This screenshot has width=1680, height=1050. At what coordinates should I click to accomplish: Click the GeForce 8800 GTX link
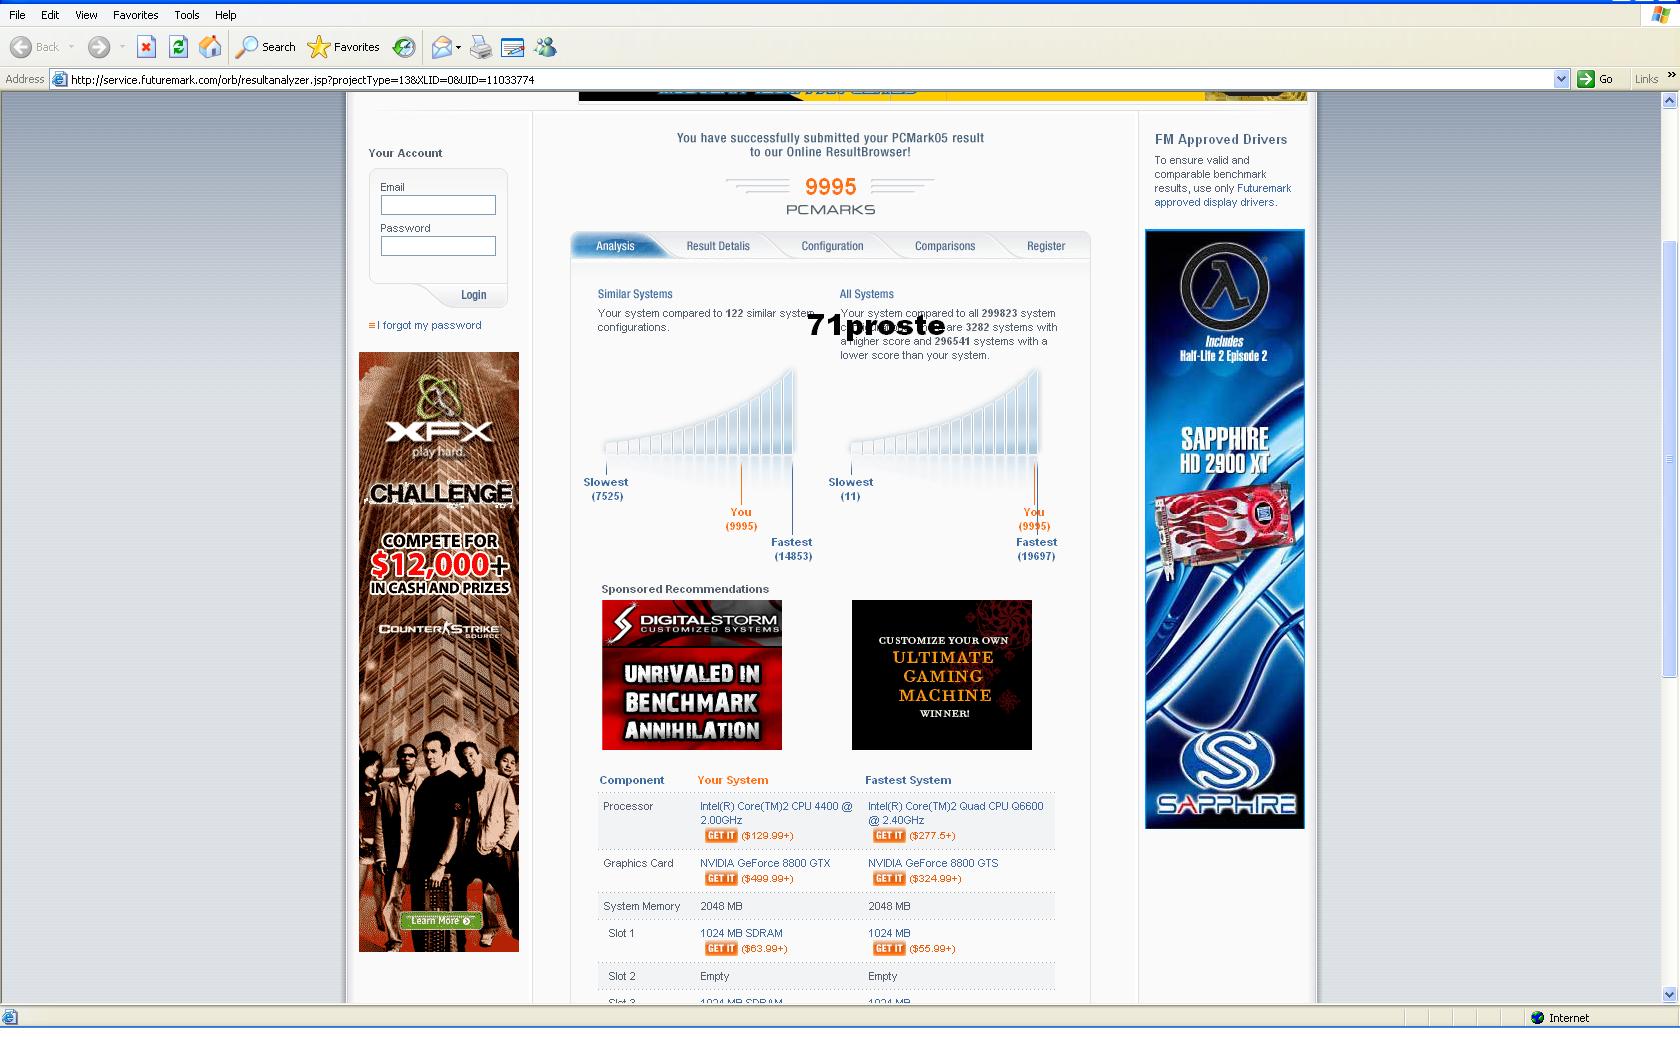(x=765, y=863)
